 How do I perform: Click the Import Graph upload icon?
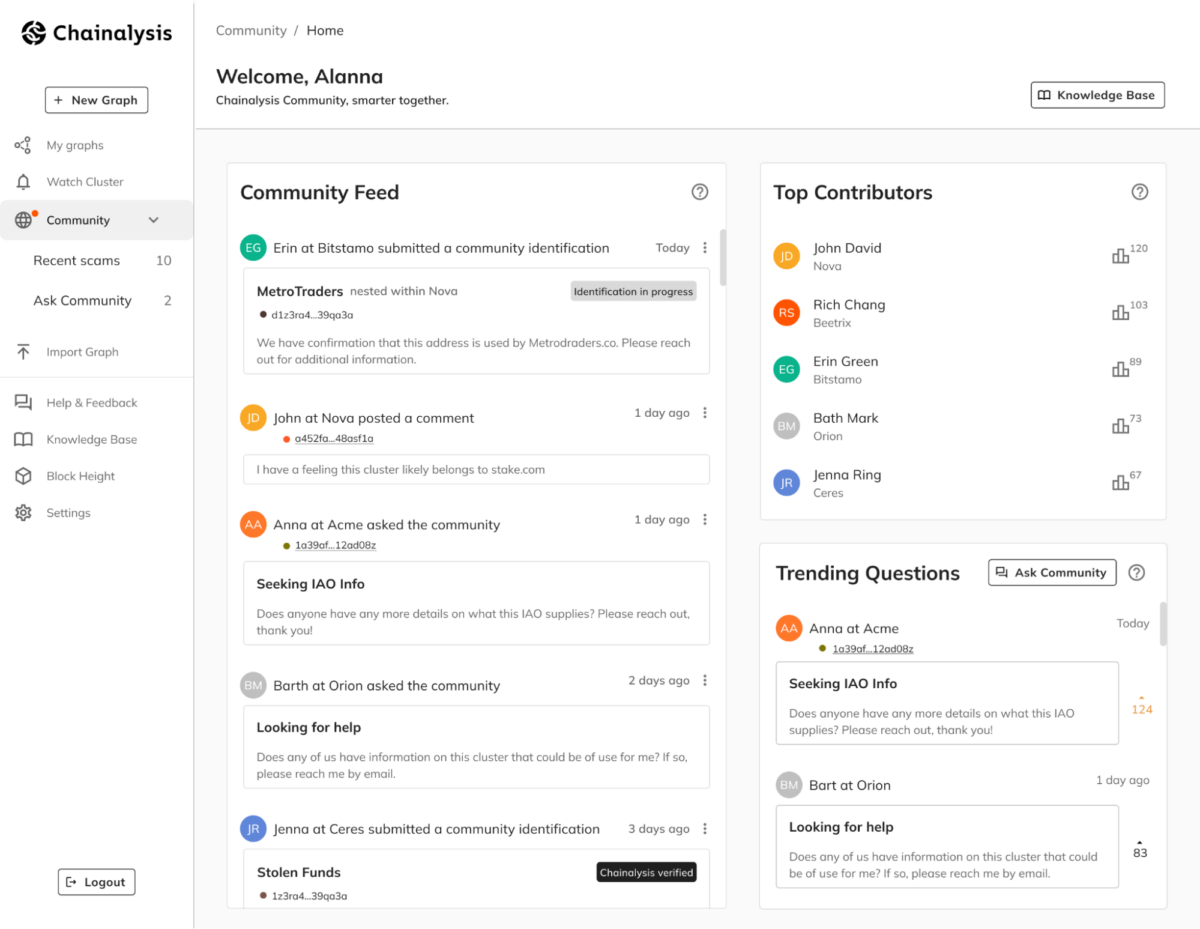(x=22, y=352)
